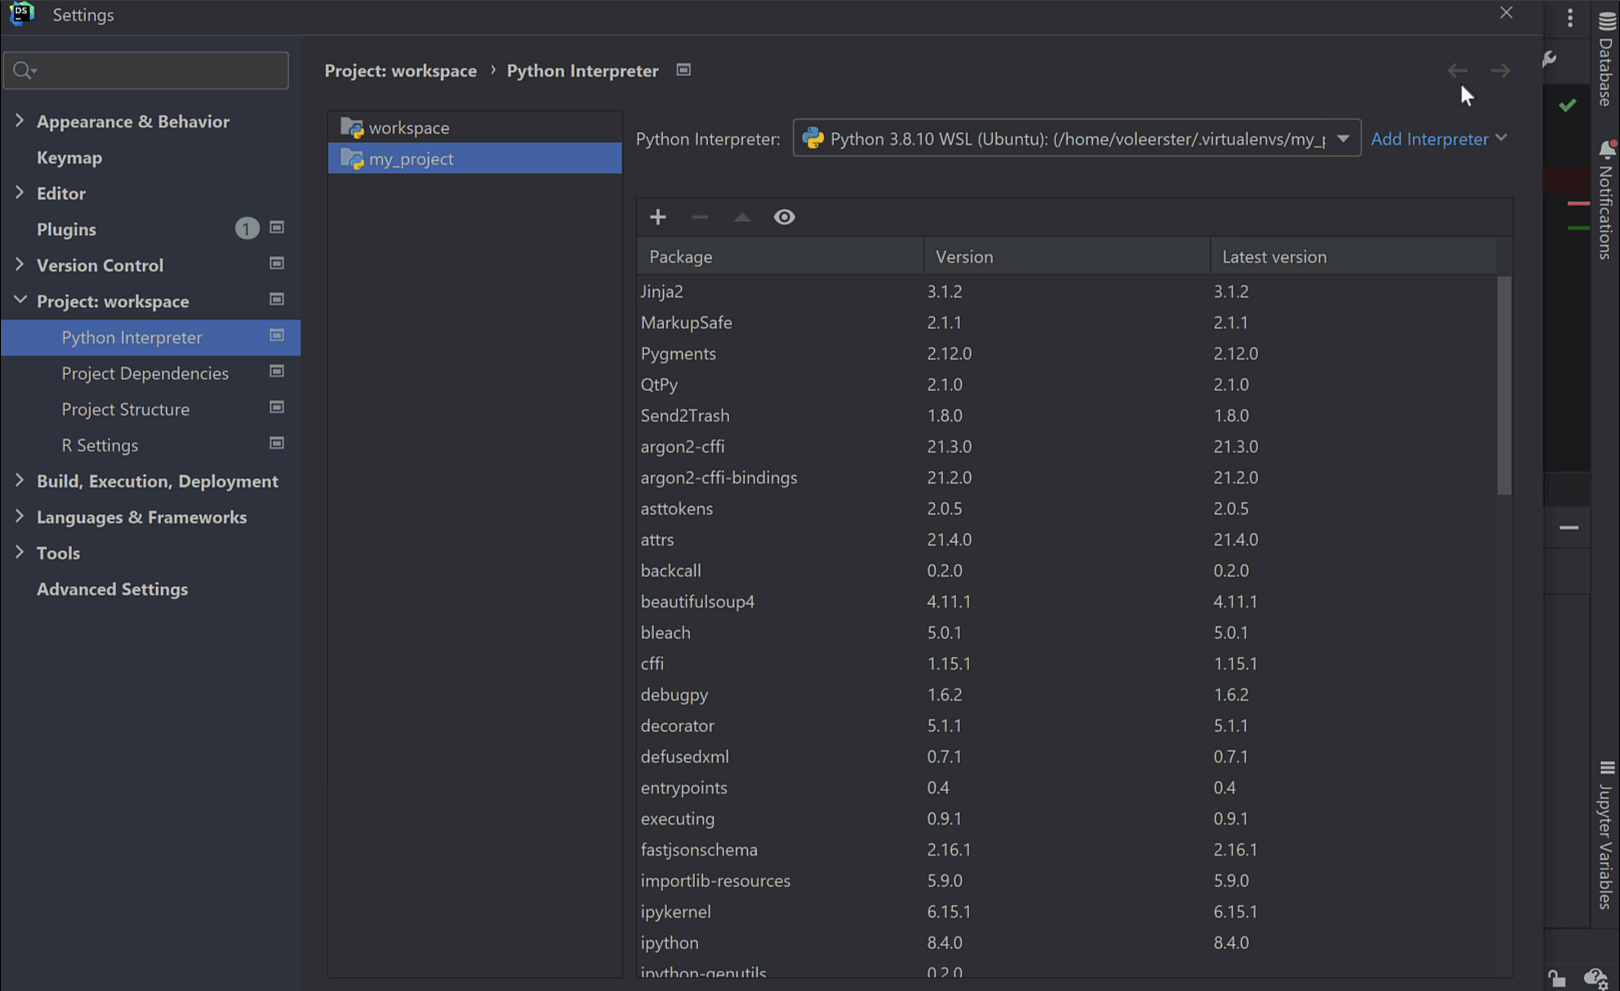Screen dimensions: 1620x991
Task: Expand Build, Execution, Deployment section
Action: click(19, 481)
